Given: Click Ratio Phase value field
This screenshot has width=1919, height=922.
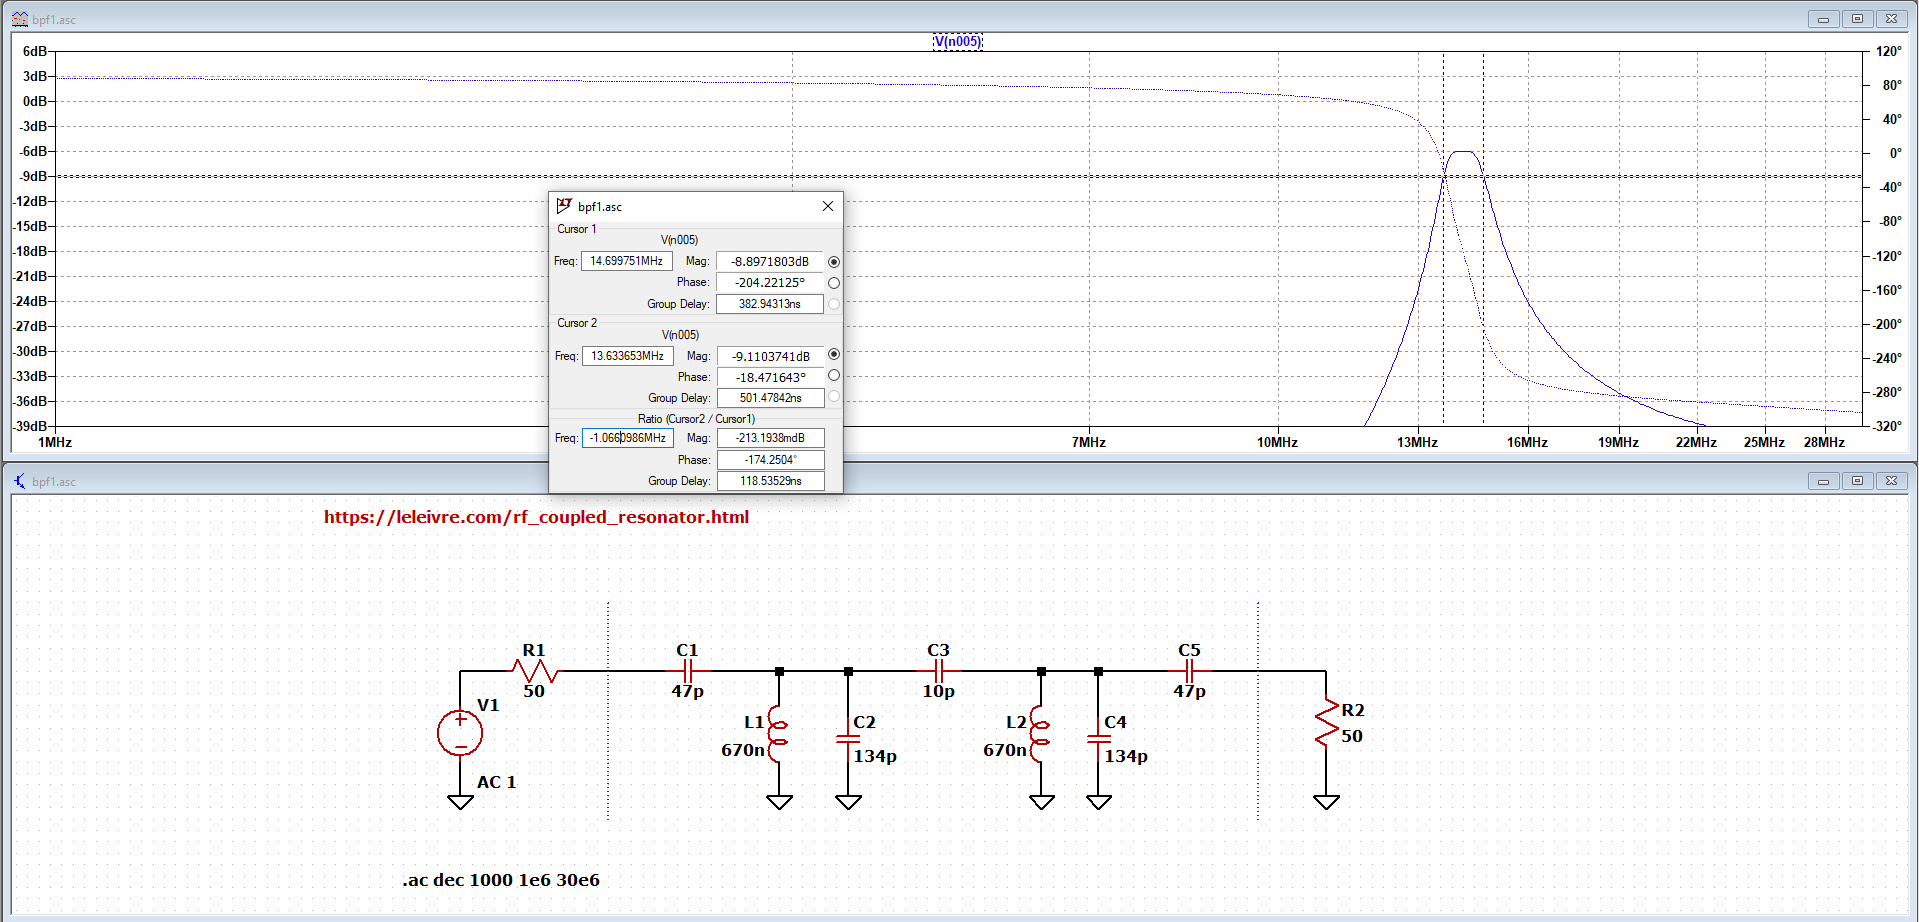Looking at the screenshot, I should (x=771, y=460).
